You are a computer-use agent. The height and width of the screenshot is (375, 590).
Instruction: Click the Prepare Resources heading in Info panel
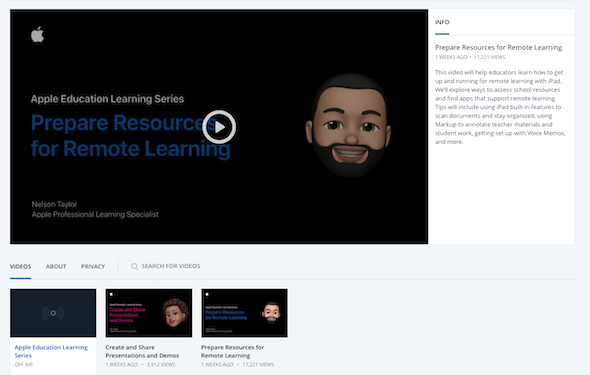499,47
